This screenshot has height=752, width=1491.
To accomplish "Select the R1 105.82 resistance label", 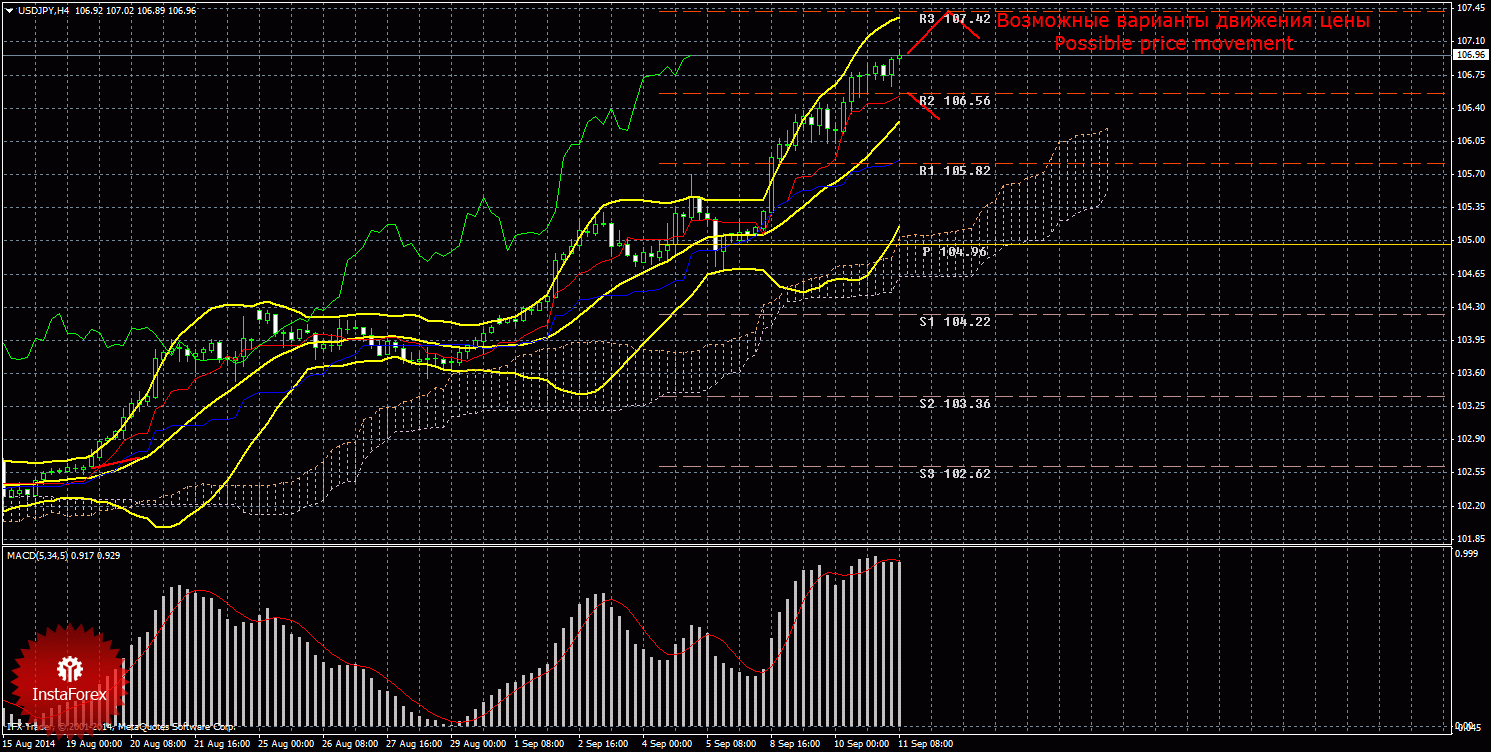I will coord(954,171).
